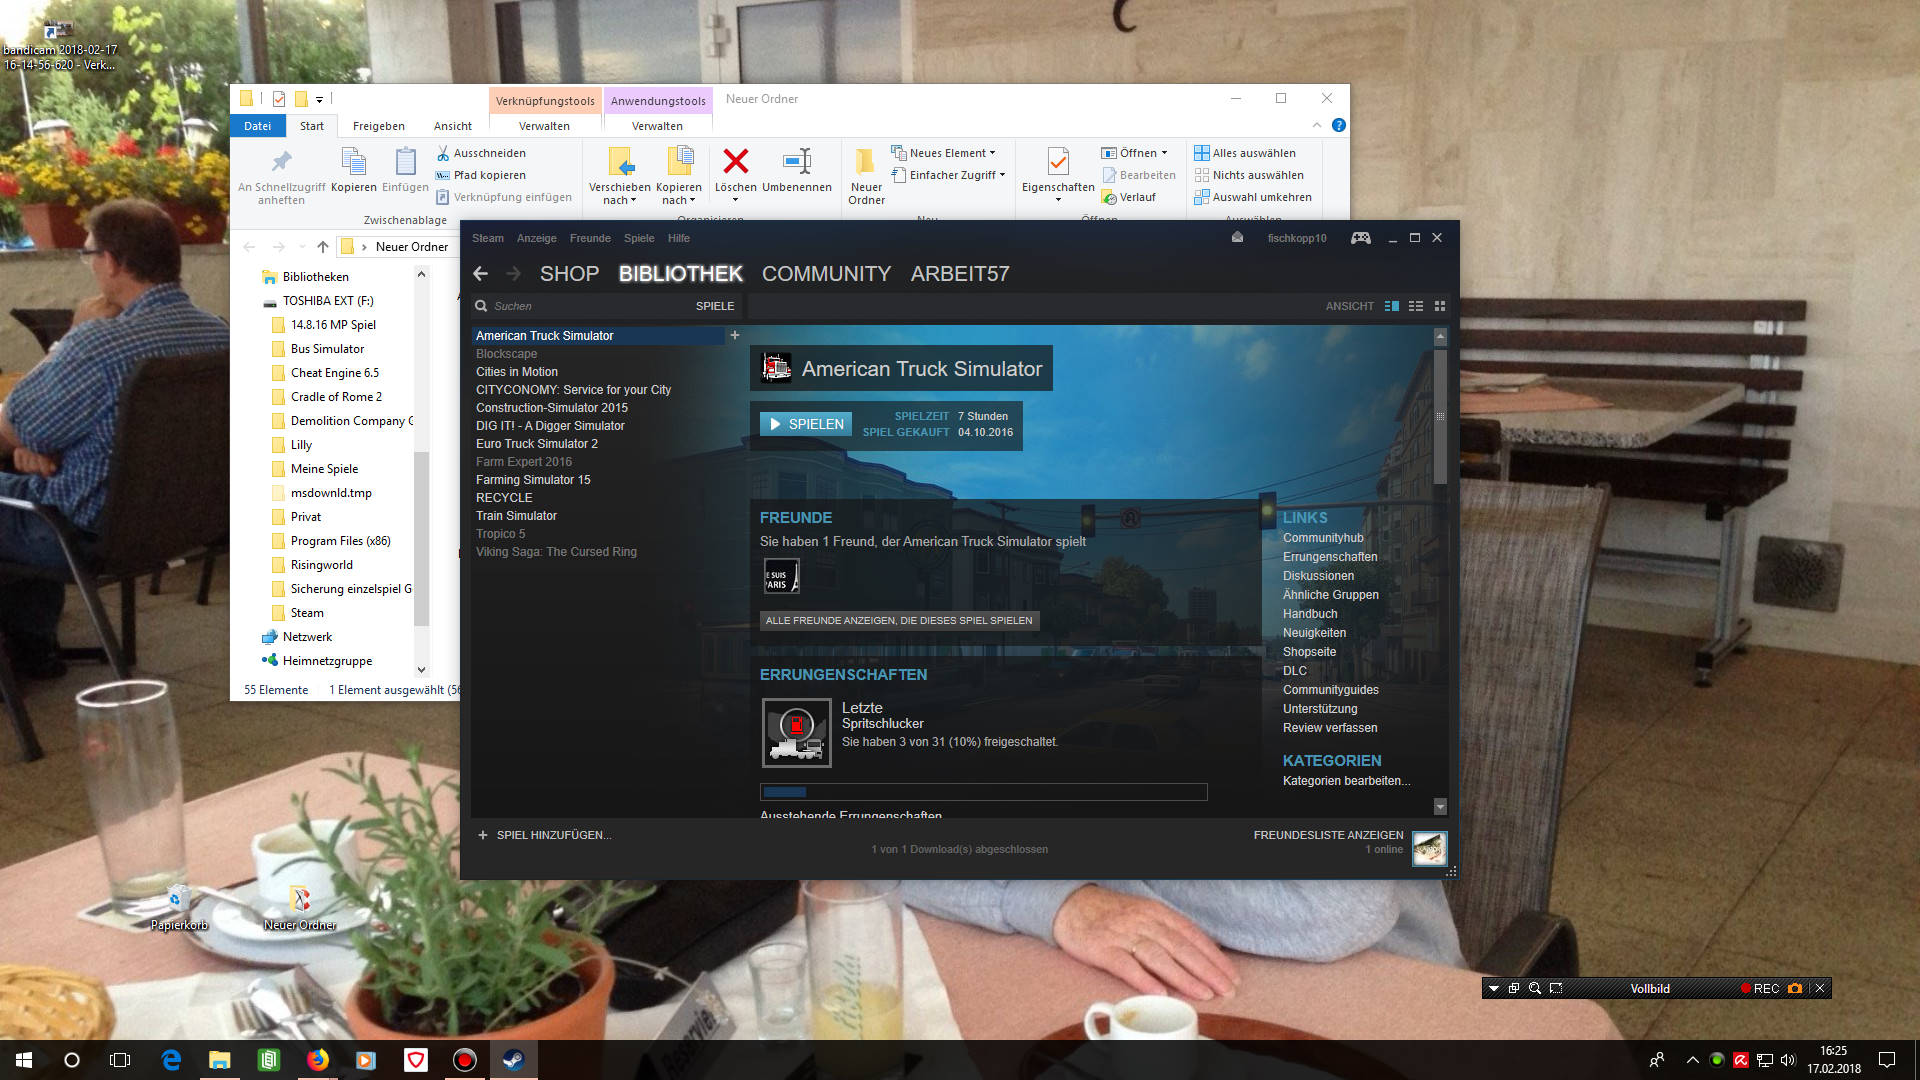Click the Eigenschaften properties icon
This screenshot has width=1920, height=1080.
[x=1057, y=161]
